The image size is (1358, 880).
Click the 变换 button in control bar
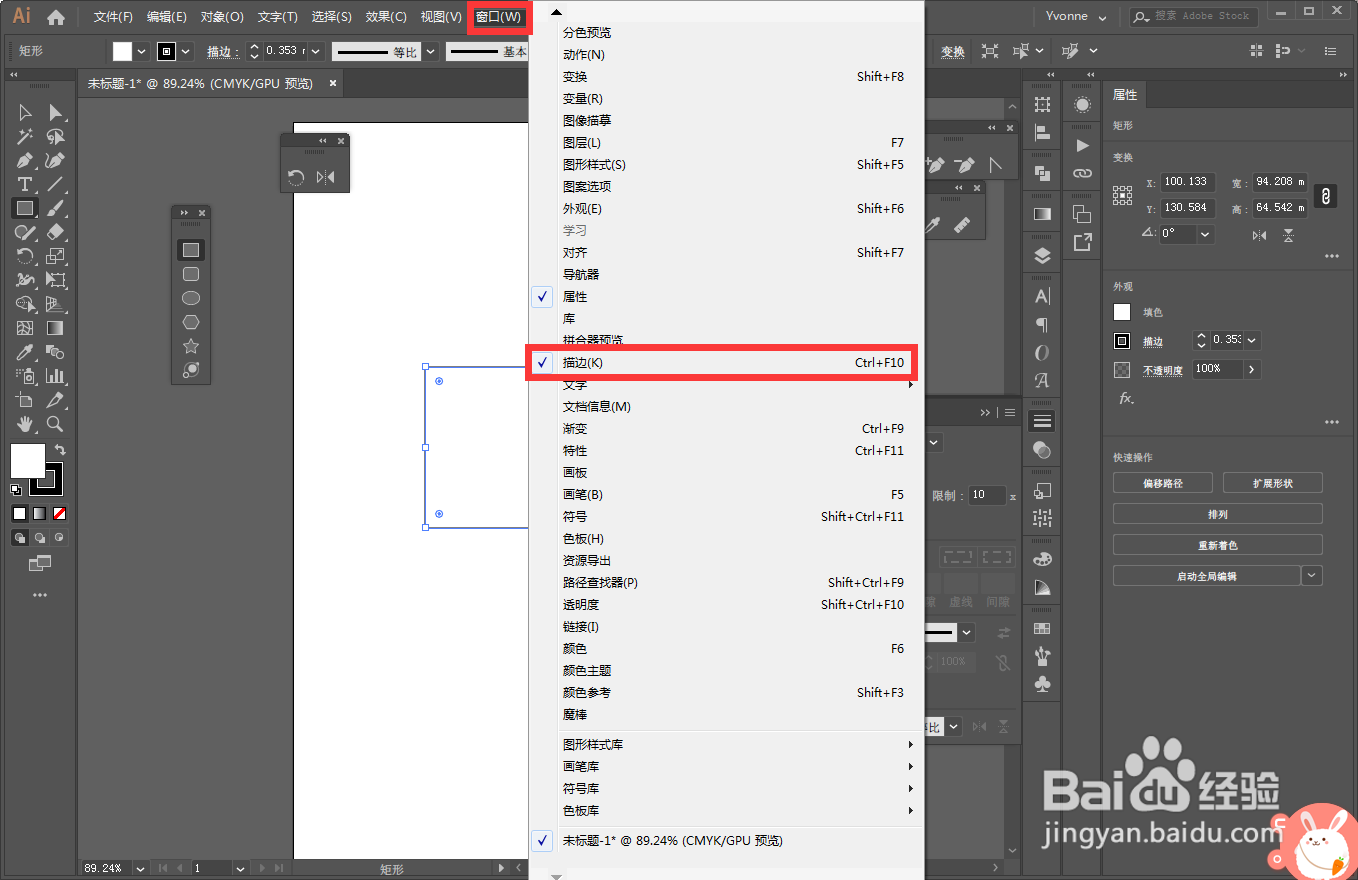coord(953,51)
